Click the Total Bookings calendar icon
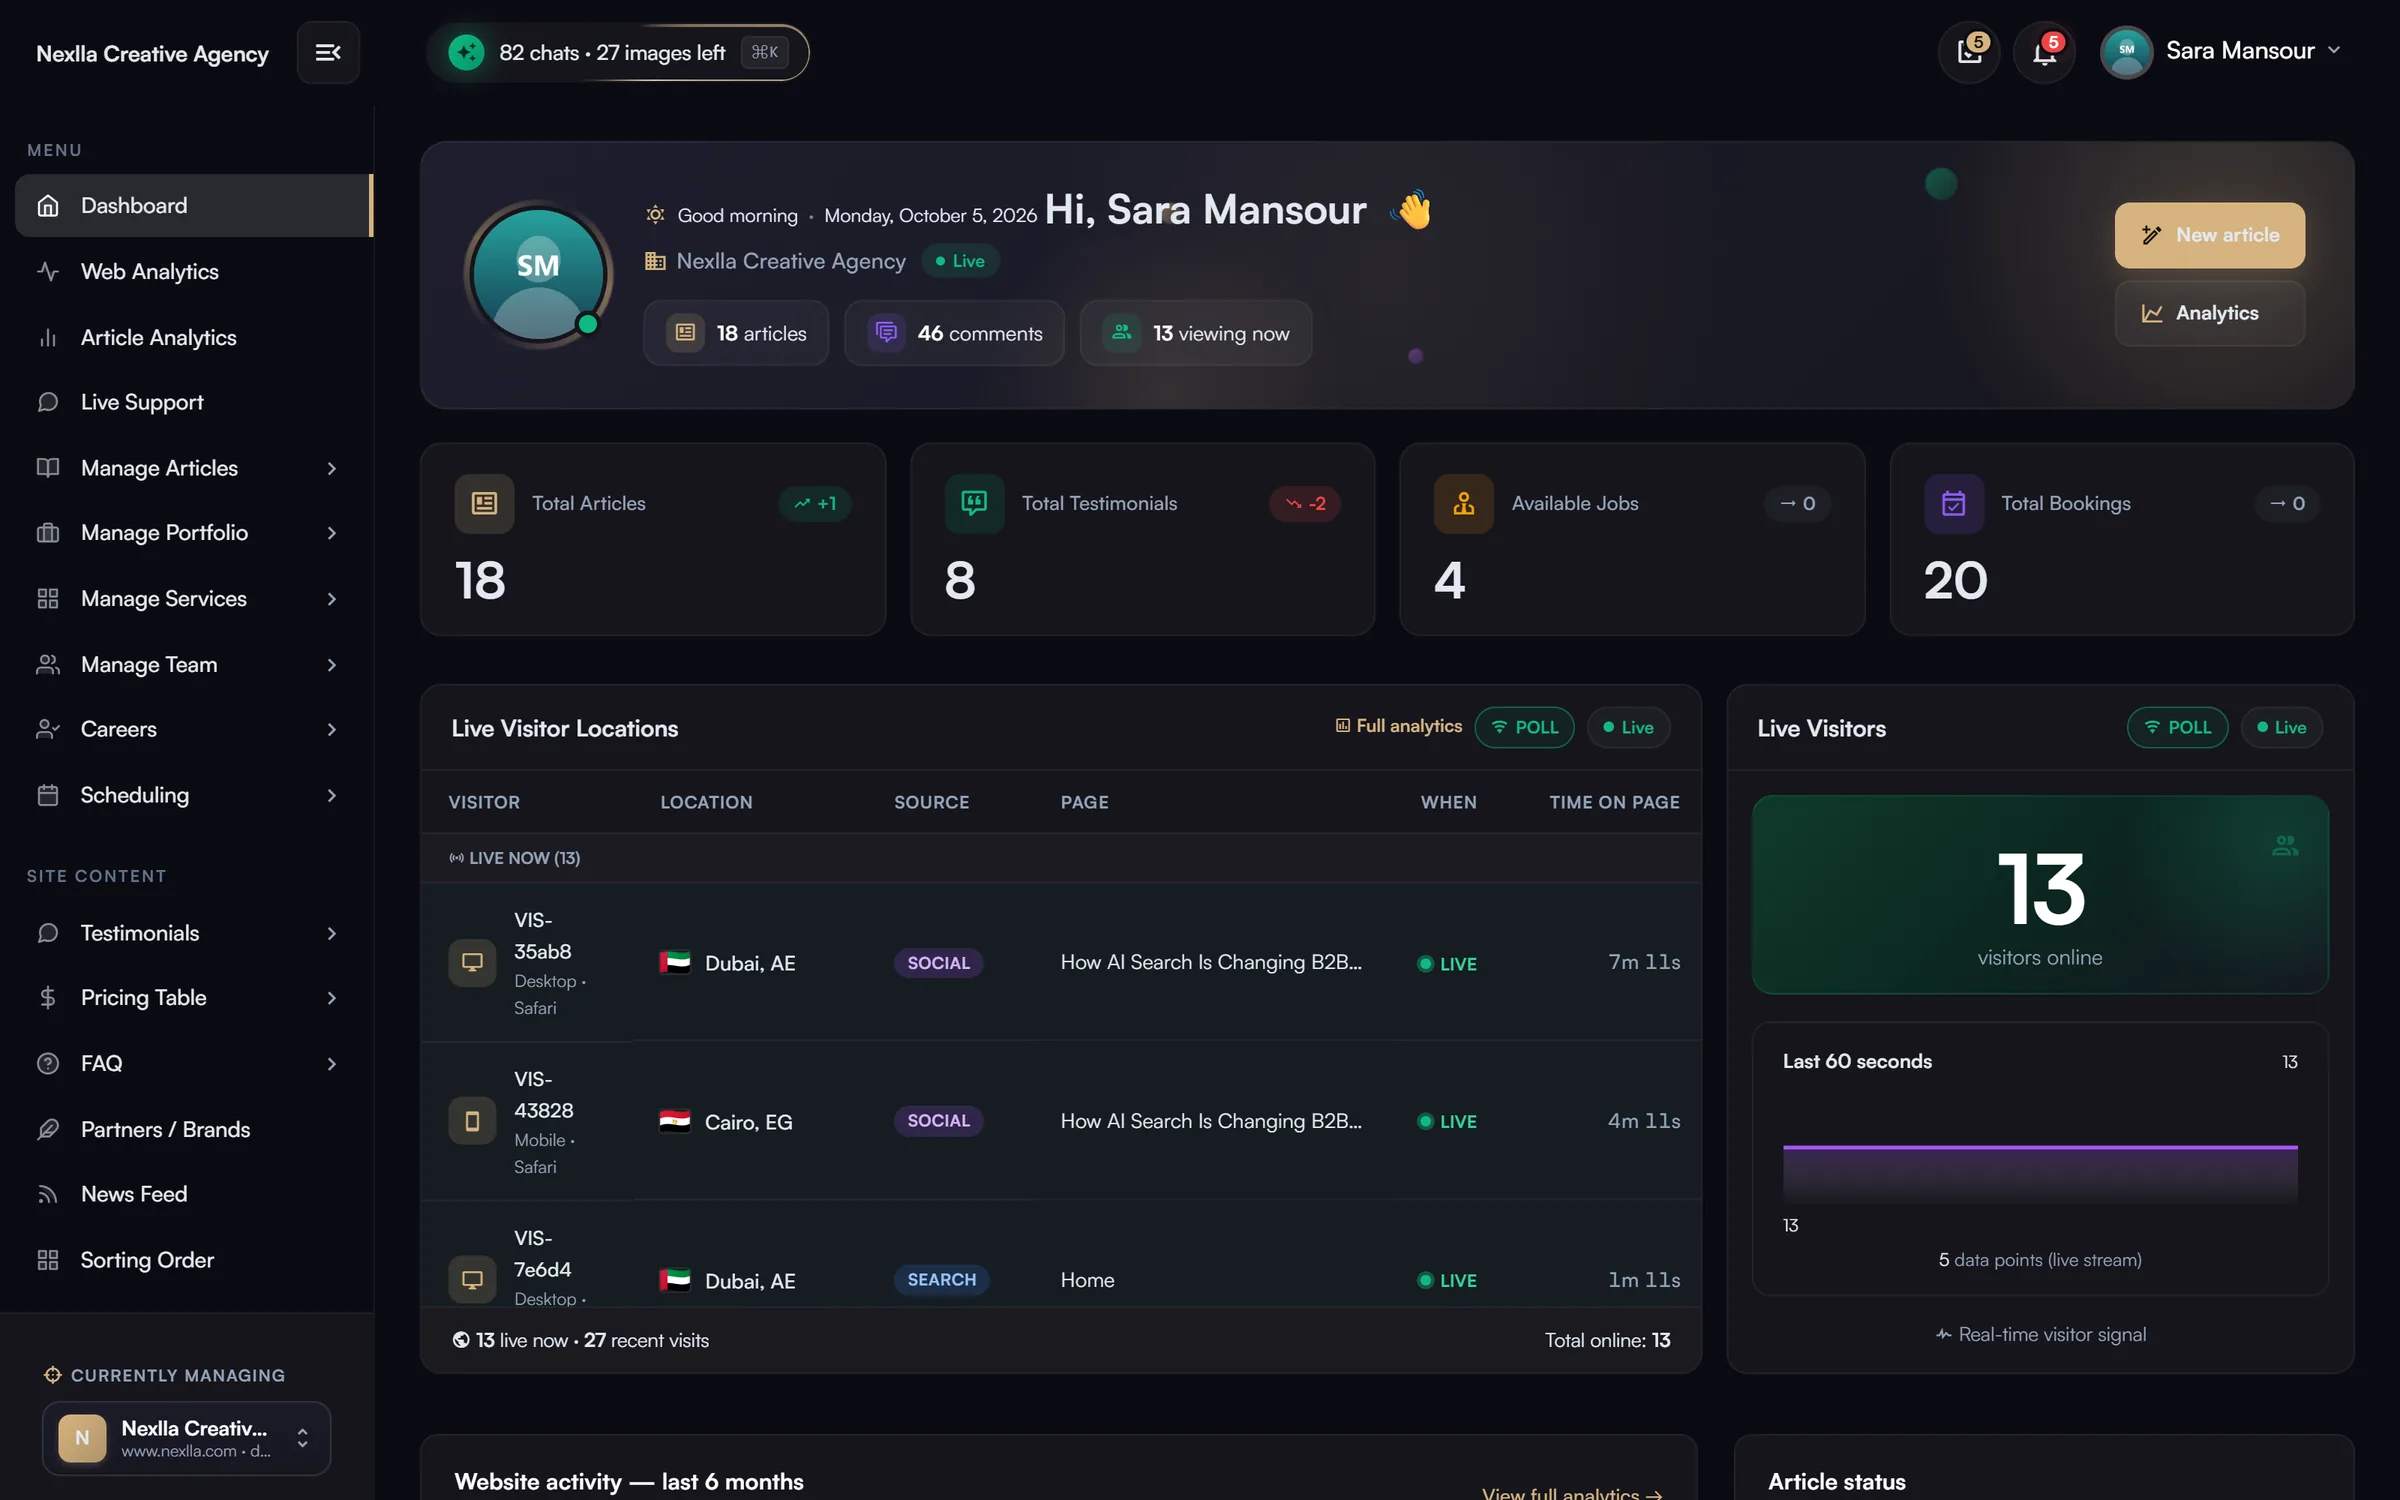Image resolution: width=2400 pixels, height=1500 pixels. (1953, 503)
